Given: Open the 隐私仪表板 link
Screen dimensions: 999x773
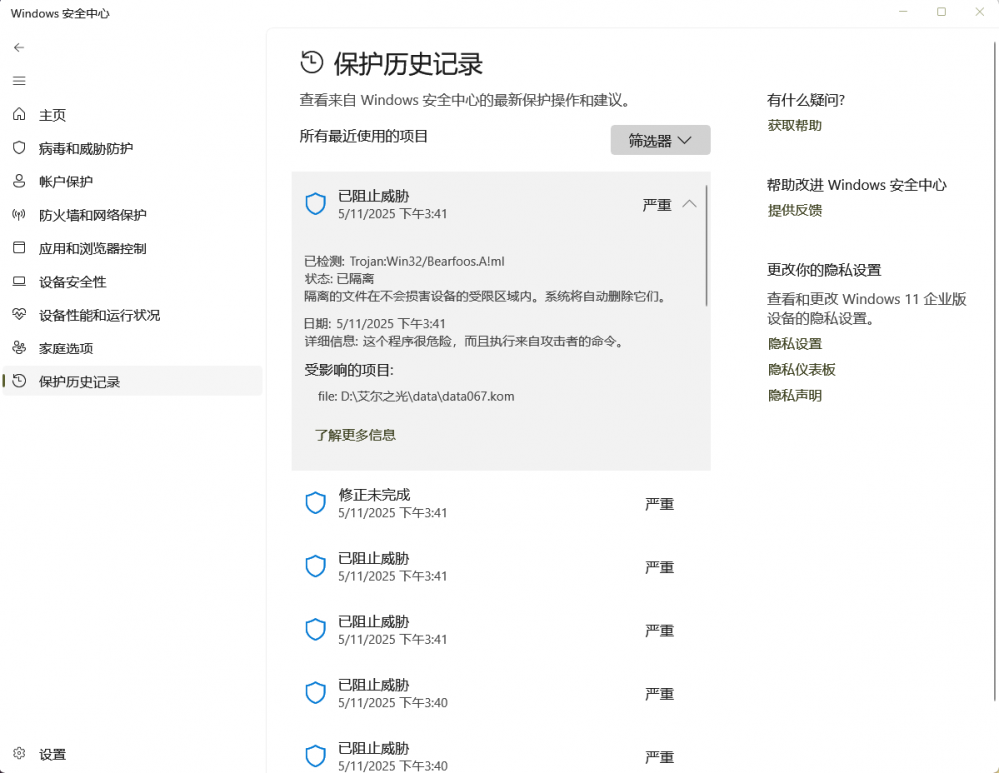Looking at the screenshot, I should click(800, 369).
